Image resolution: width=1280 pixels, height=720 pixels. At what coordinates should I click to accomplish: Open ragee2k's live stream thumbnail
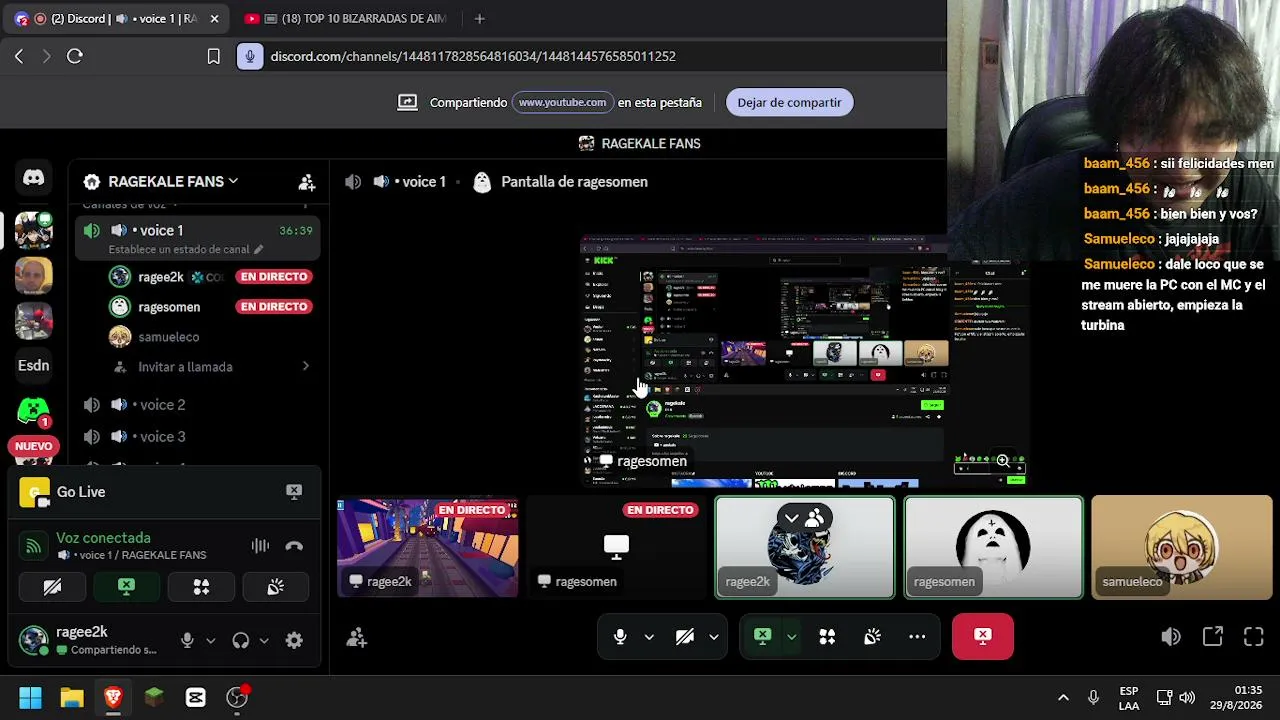click(428, 548)
